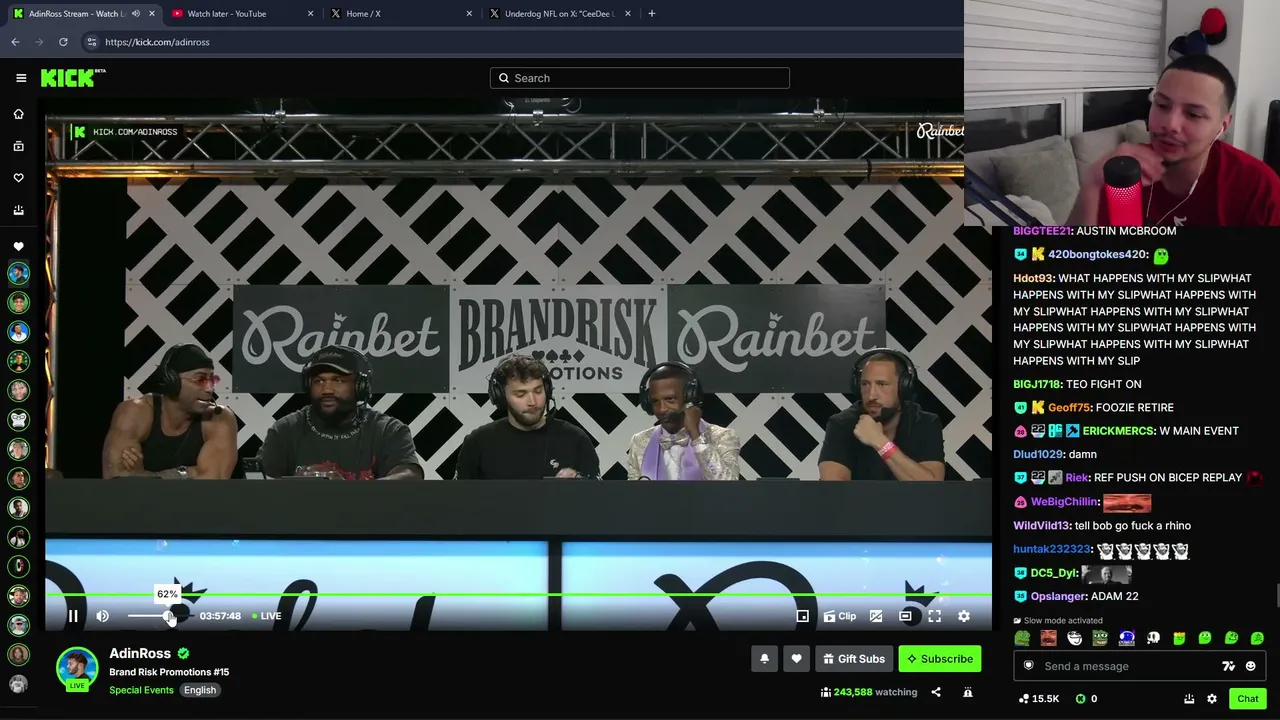Select the English language tag
The height and width of the screenshot is (720, 1280).
click(200, 690)
